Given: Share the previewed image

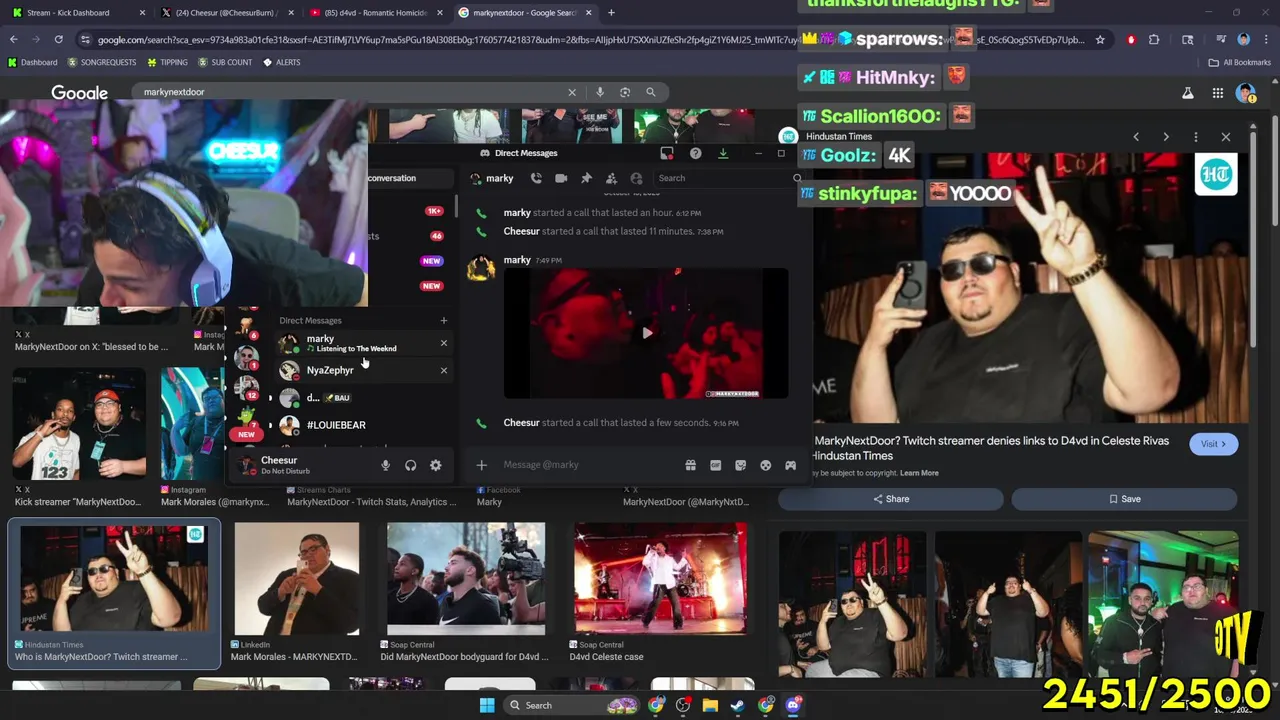Looking at the screenshot, I should [891, 499].
